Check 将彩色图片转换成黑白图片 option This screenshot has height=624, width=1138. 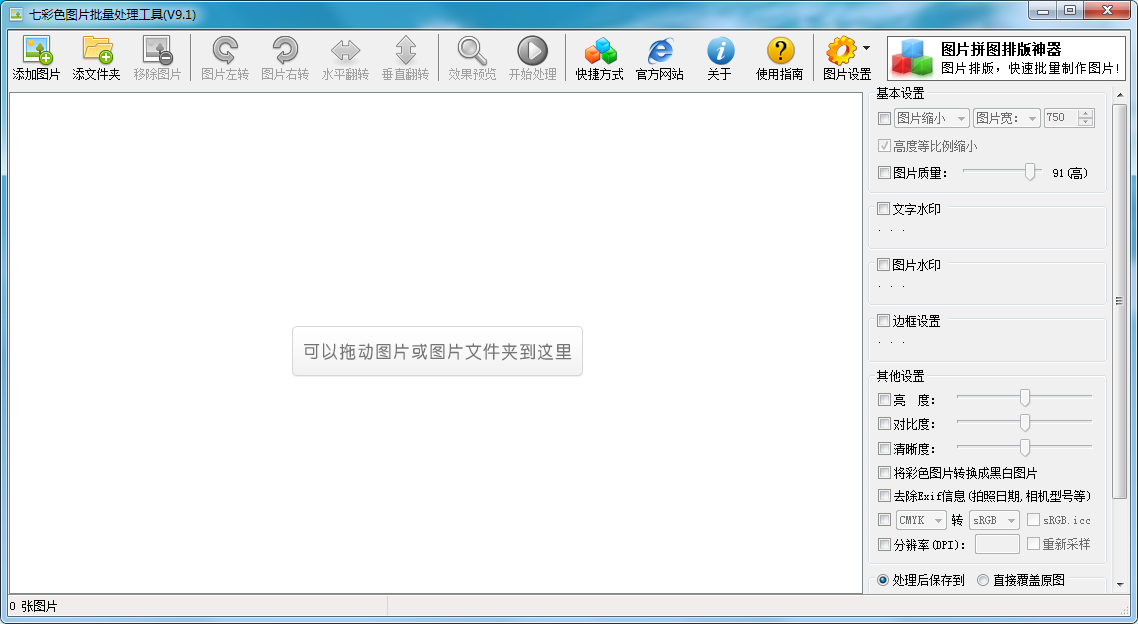pos(884,473)
